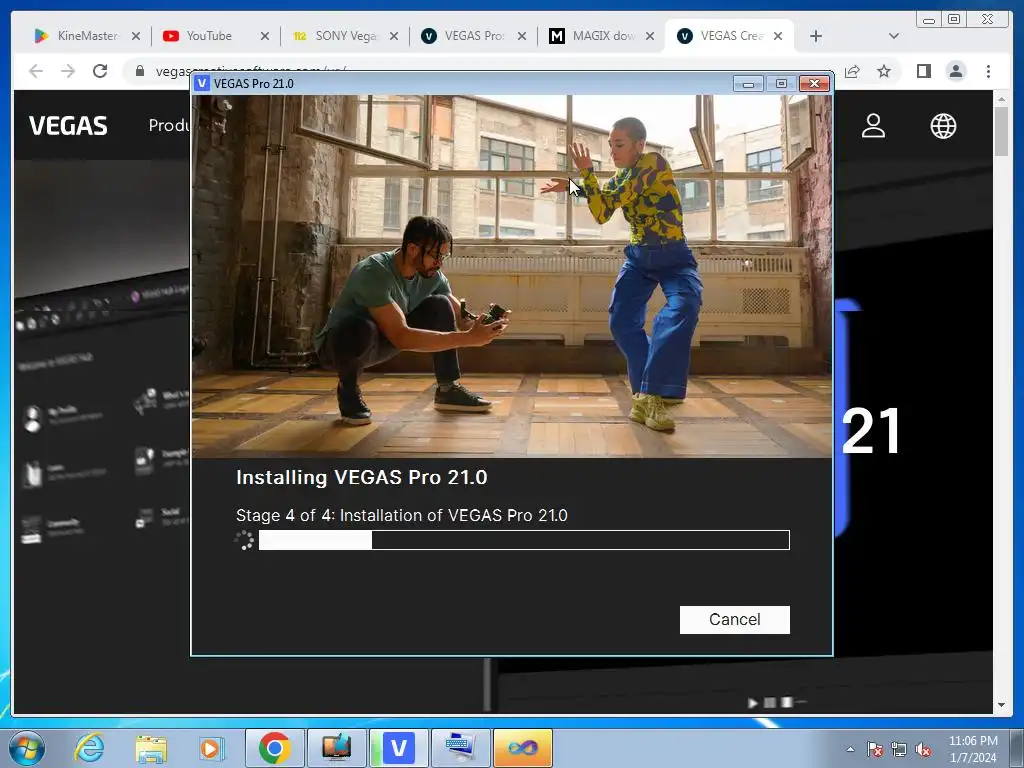Open a new browser tab
The image size is (1024, 768).
click(x=816, y=36)
